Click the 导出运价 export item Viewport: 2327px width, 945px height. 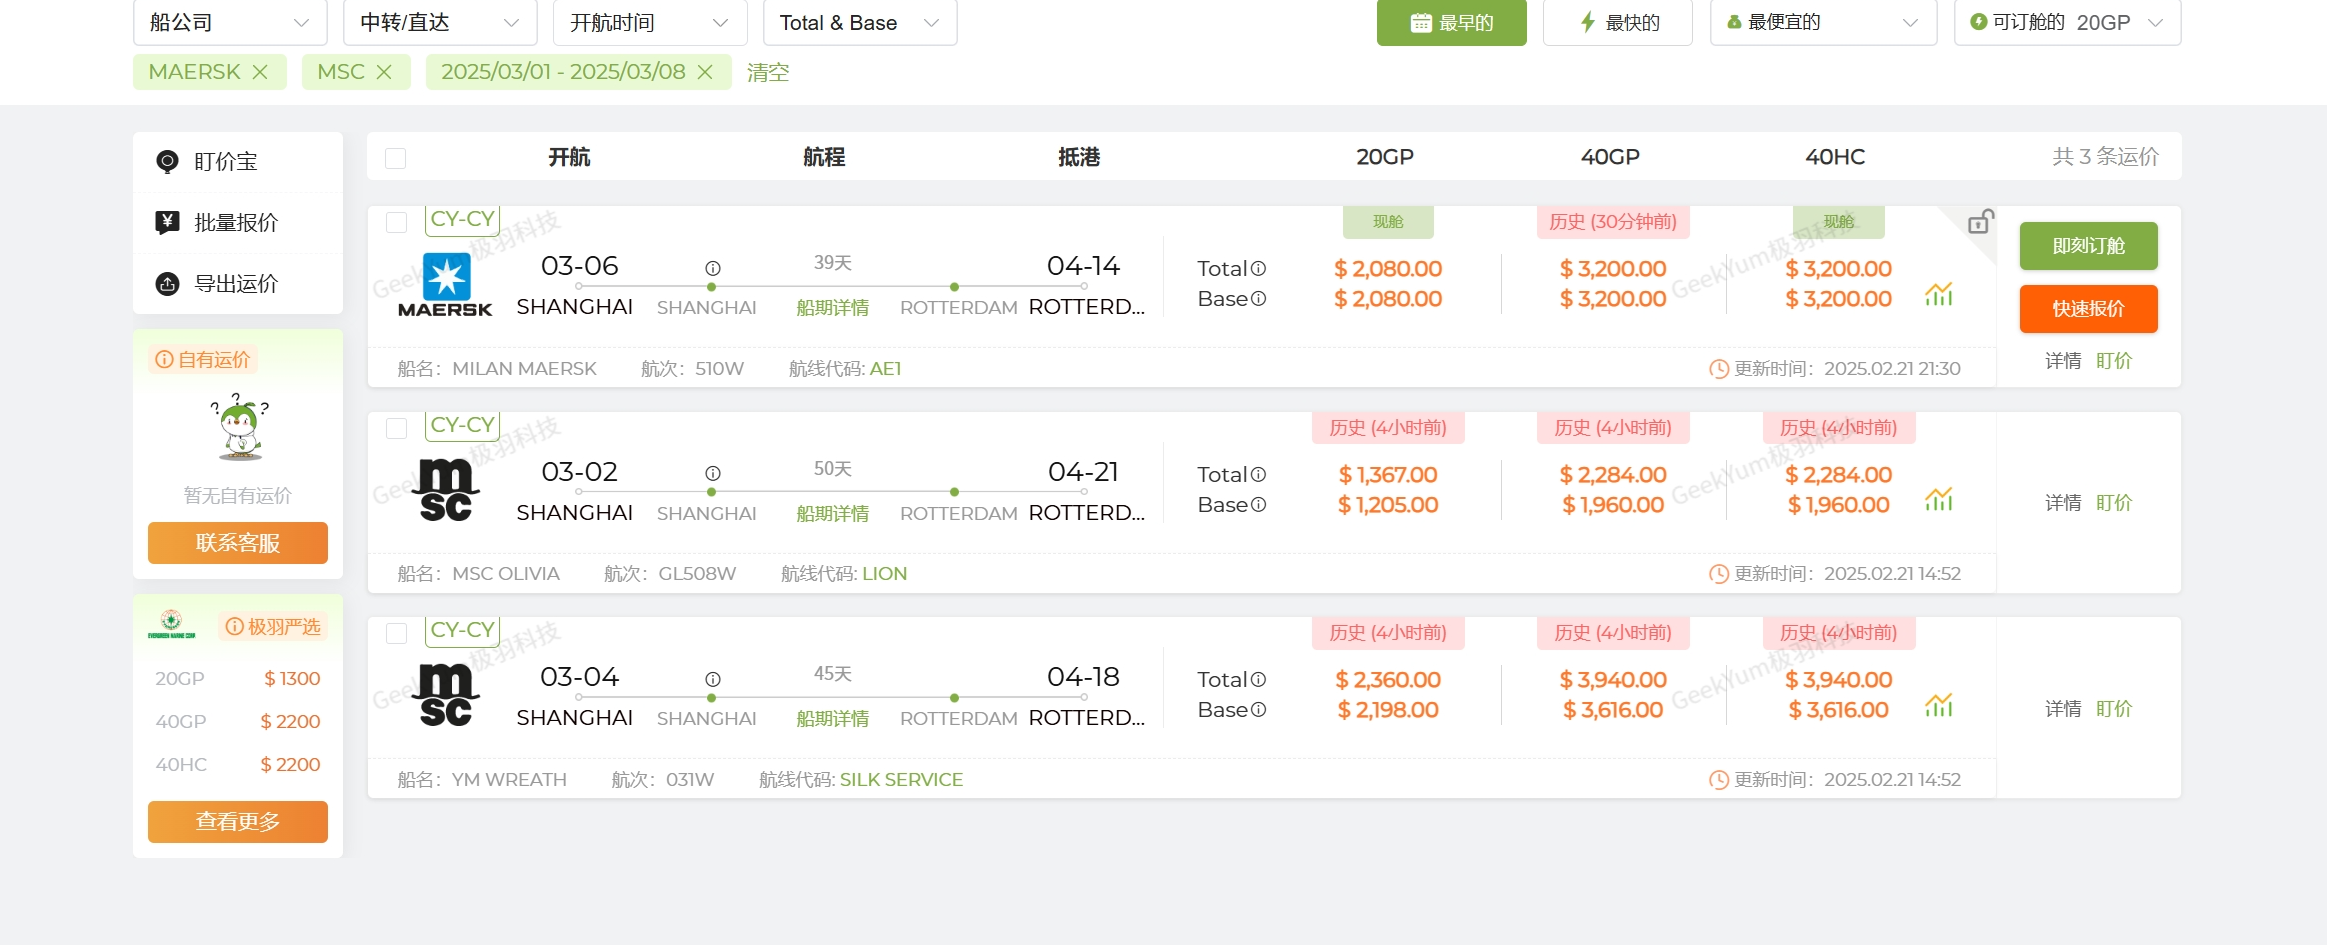(236, 284)
